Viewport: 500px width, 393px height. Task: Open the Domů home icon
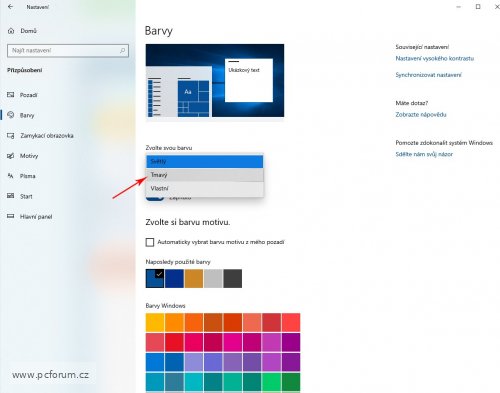pyautogui.click(x=11, y=31)
